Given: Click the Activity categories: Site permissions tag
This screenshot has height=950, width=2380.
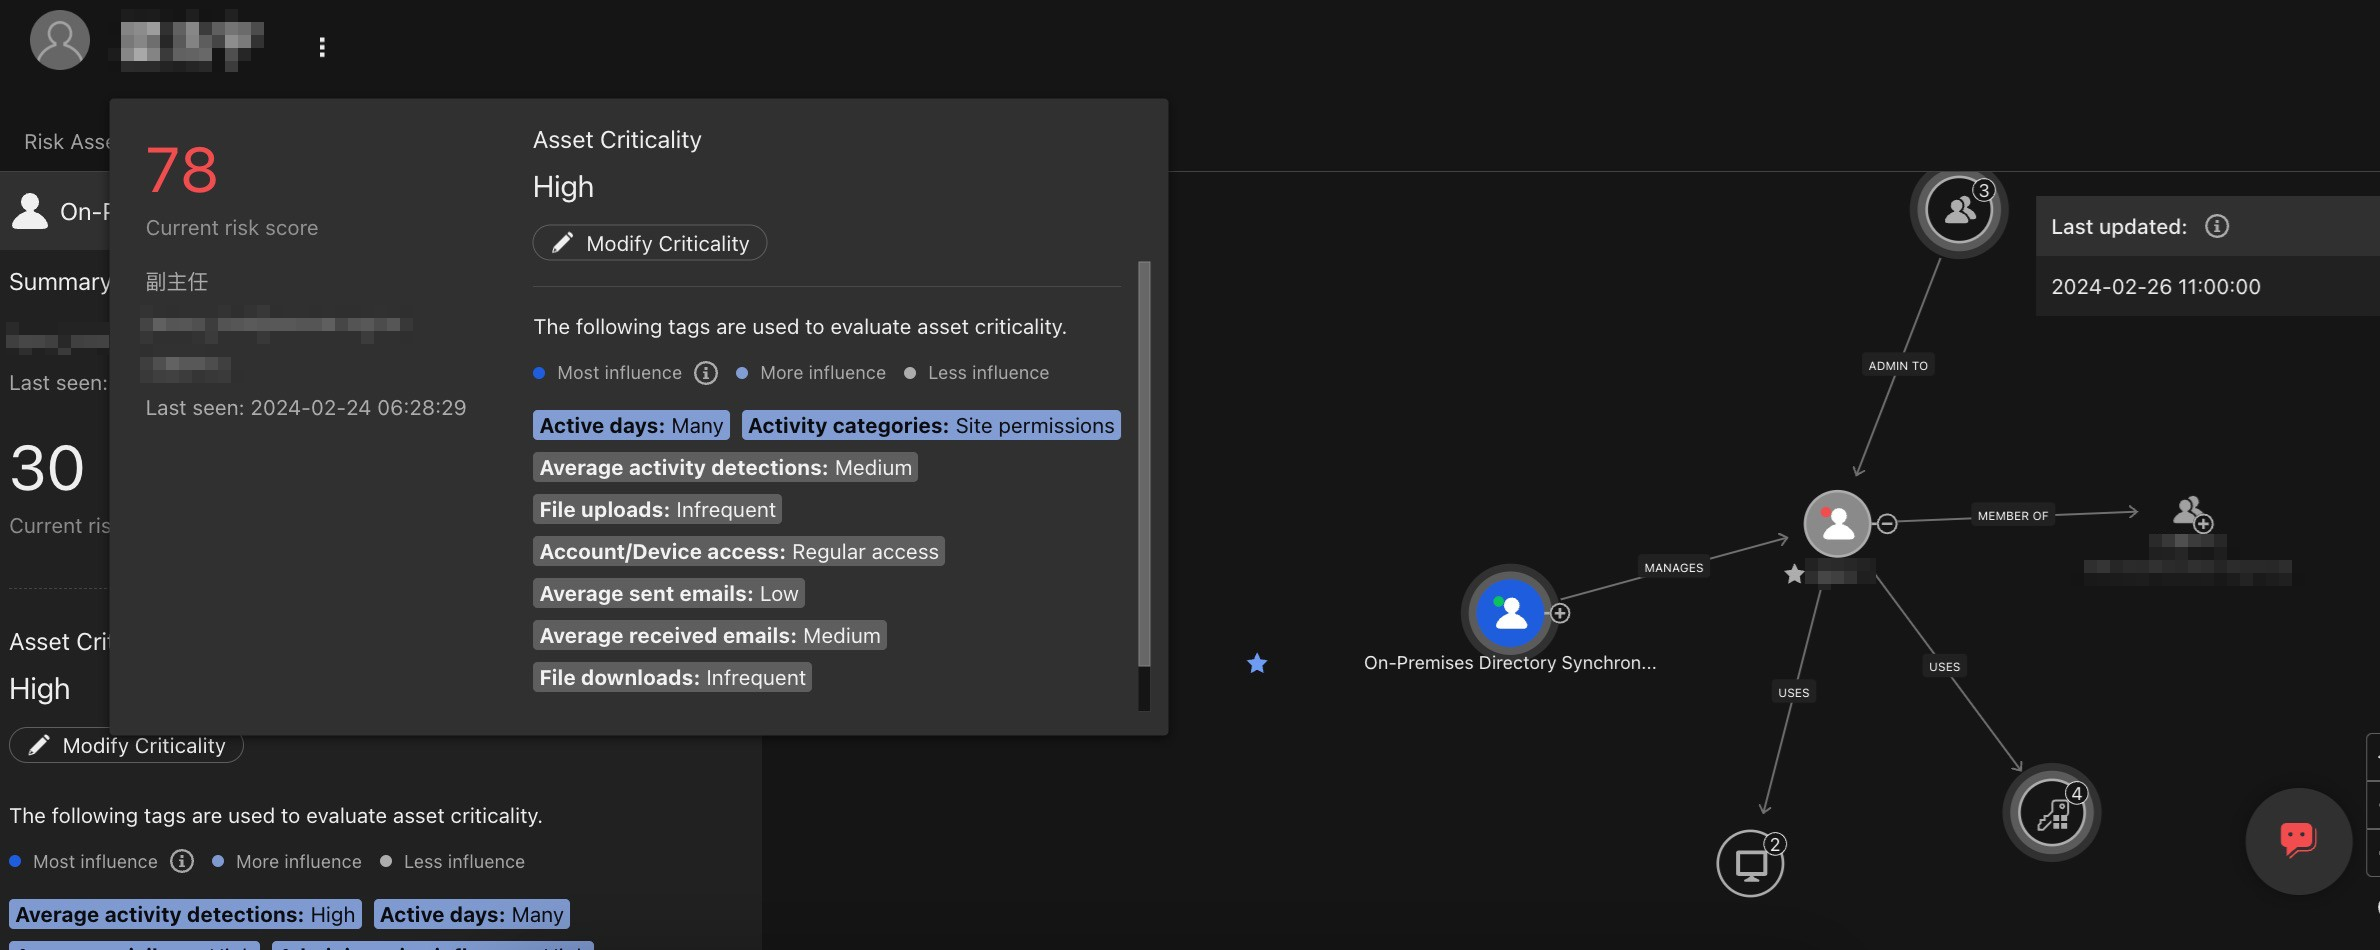Looking at the screenshot, I should click(930, 426).
